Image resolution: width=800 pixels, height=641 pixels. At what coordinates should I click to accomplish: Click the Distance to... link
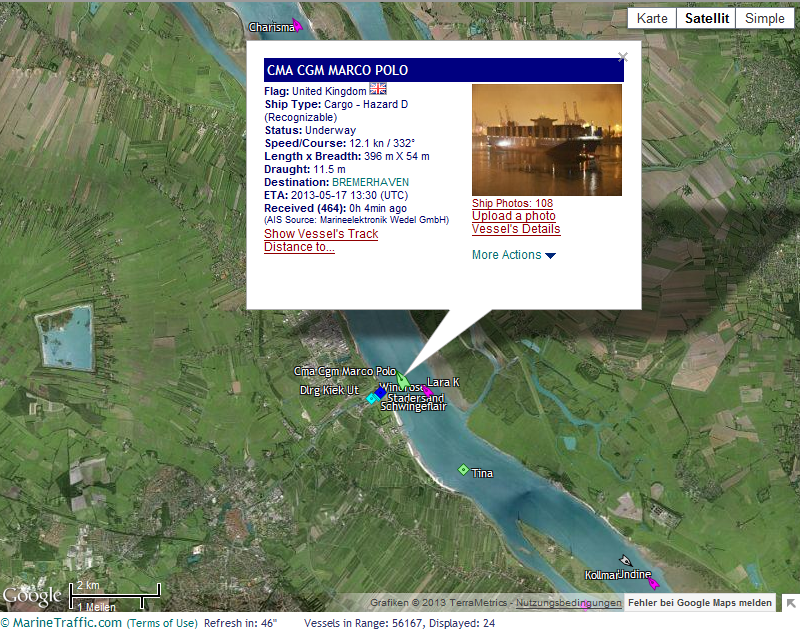(x=299, y=247)
